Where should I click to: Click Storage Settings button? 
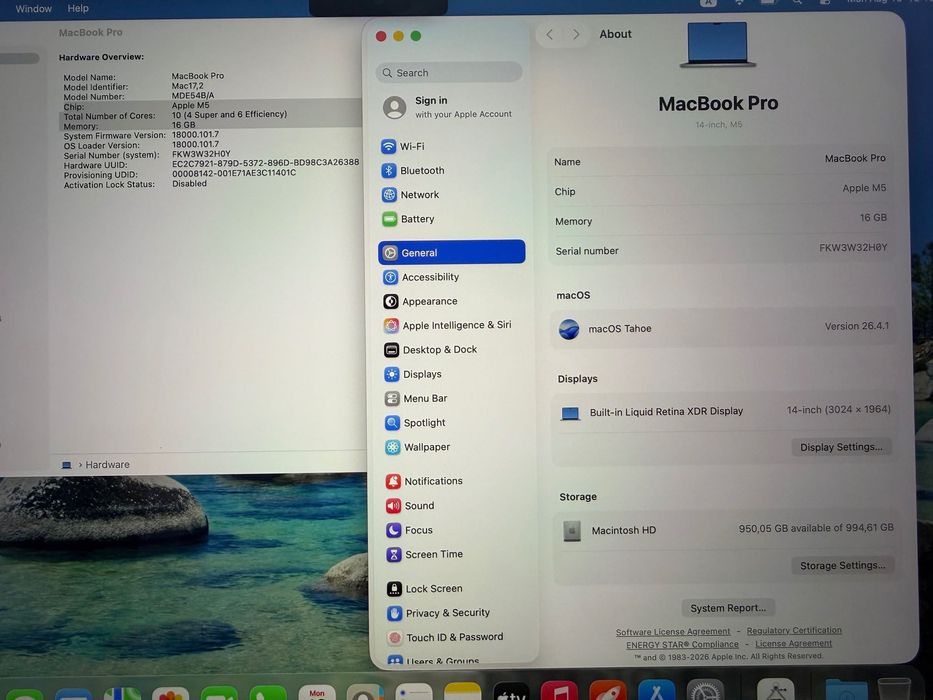842,565
